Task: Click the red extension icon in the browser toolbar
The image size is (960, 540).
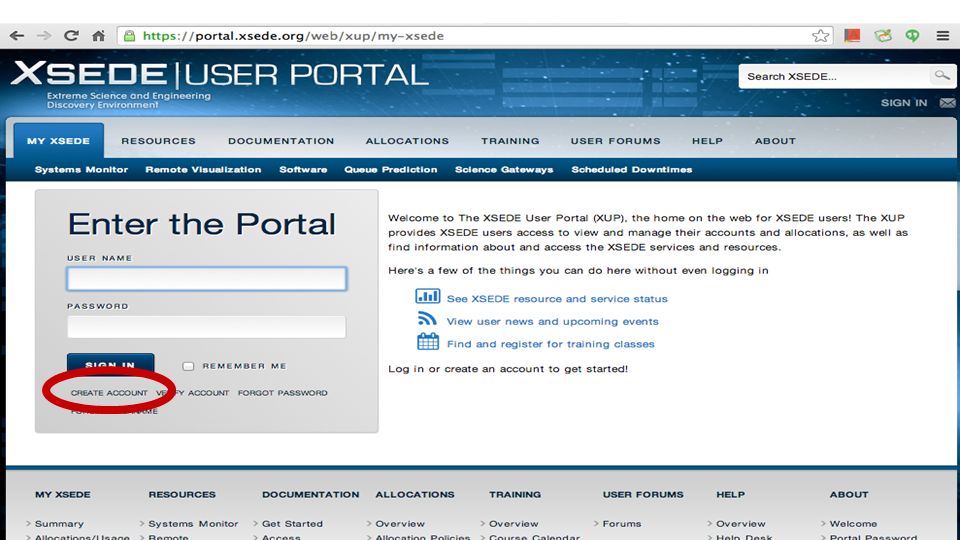Action: [852, 36]
